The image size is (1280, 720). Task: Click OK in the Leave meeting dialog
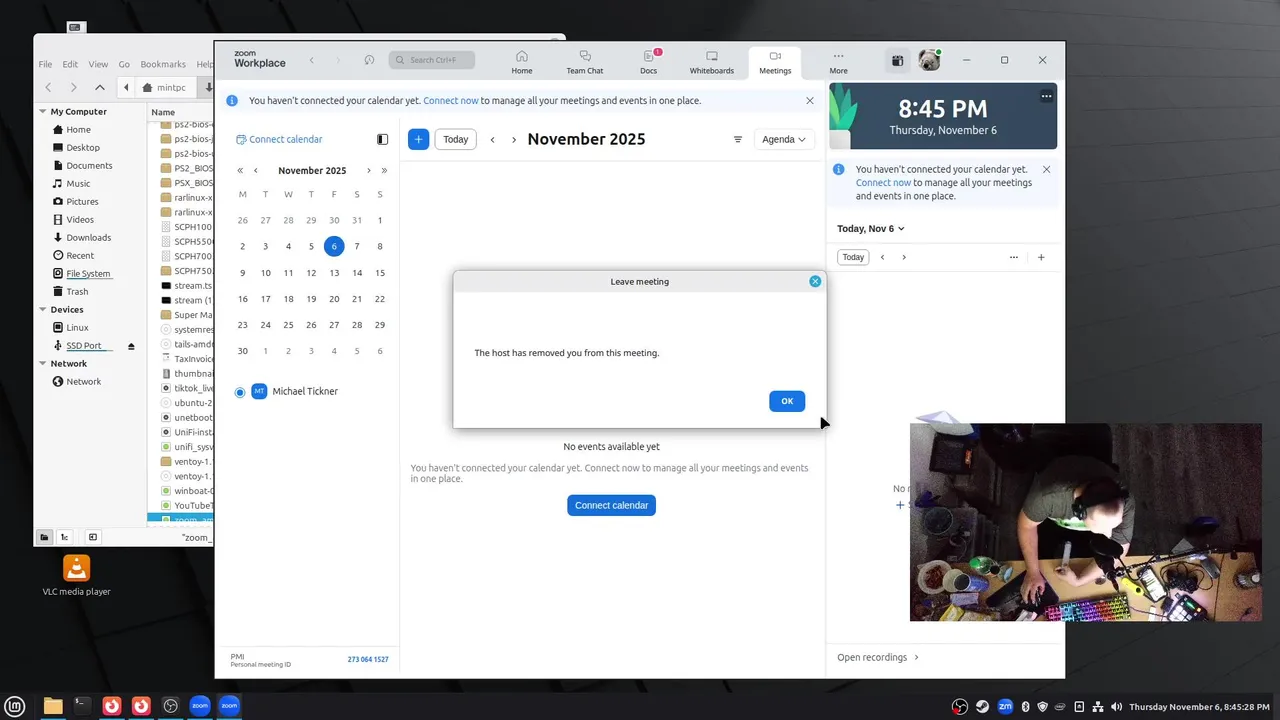pos(787,401)
